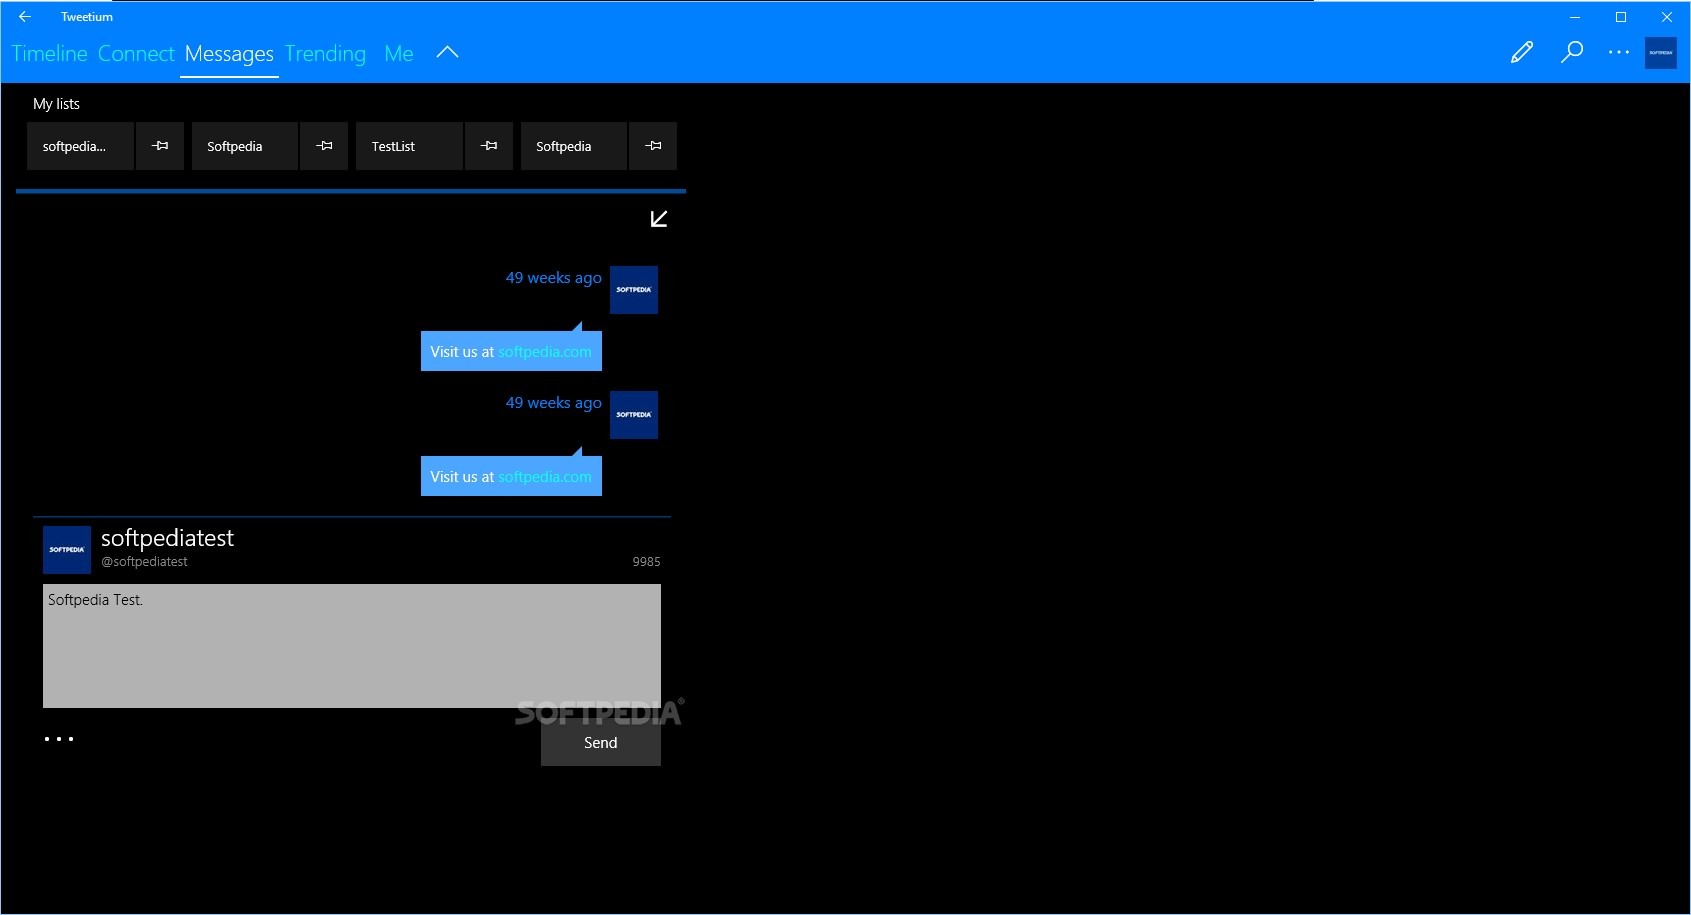Viewport: 1691px width, 915px height.
Task: Maximize the Tweetium window
Action: coord(1621,17)
